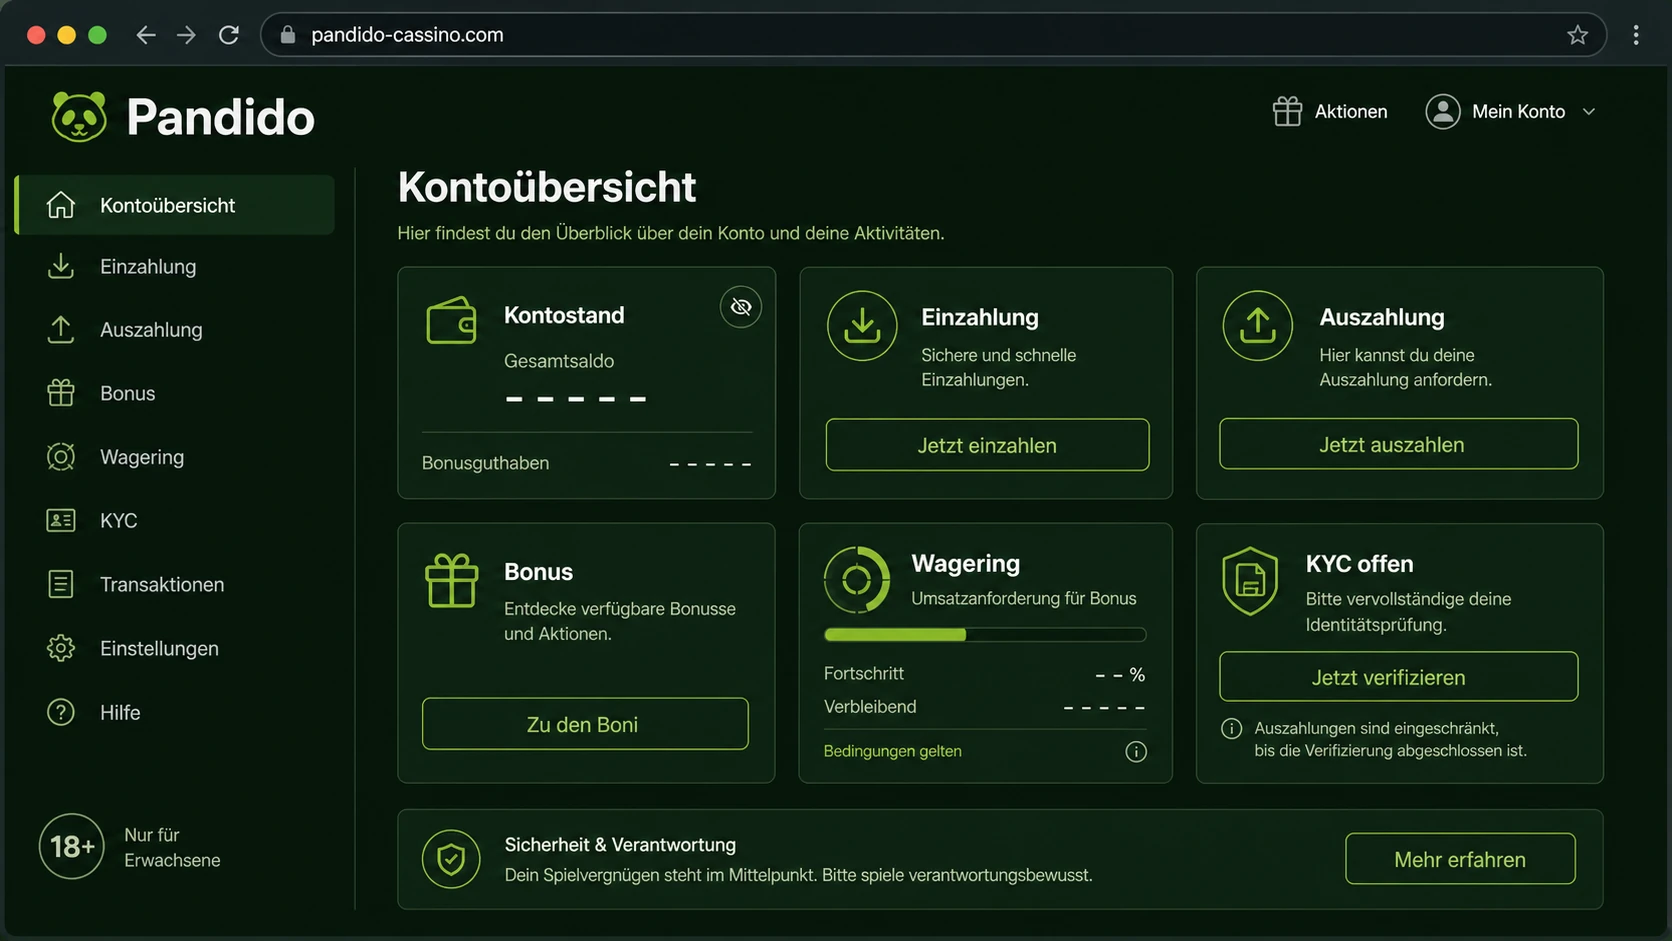The height and width of the screenshot is (941, 1672).
Task: Click the Jetzt verifizieren button
Action: pyautogui.click(x=1398, y=677)
